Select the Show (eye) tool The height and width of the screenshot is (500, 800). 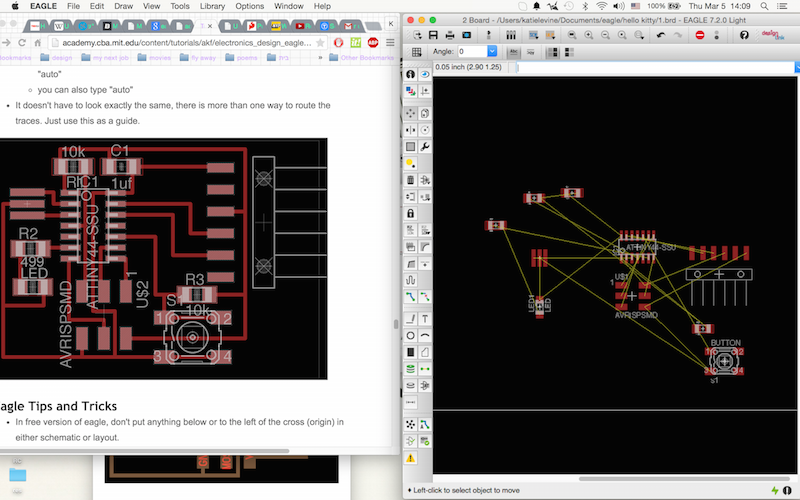coord(424,74)
